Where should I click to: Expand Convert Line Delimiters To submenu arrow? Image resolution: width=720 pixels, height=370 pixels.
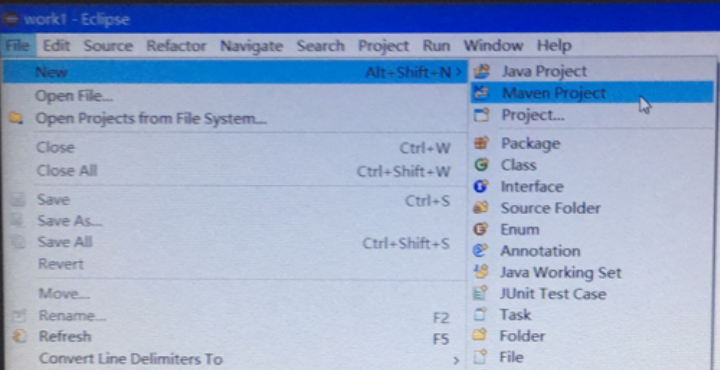[456, 359]
